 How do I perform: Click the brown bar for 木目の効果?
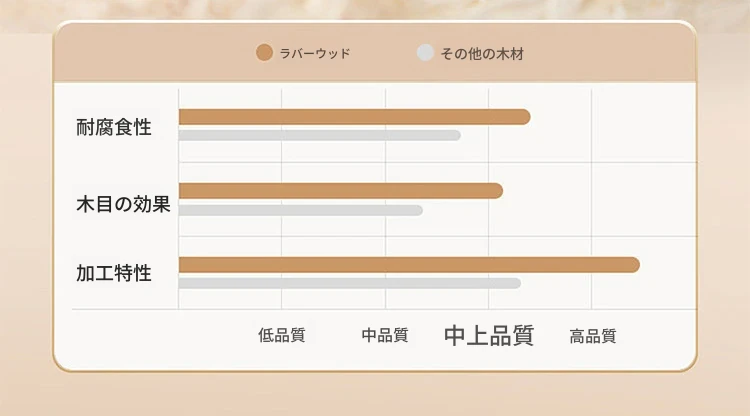[341, 191]
